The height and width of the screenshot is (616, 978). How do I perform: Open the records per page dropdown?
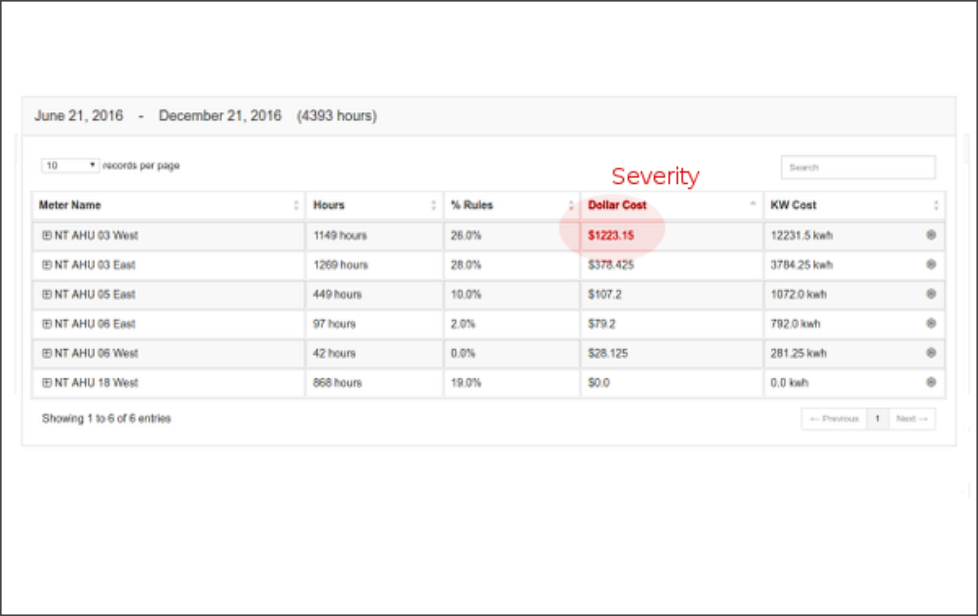(70, 166)
